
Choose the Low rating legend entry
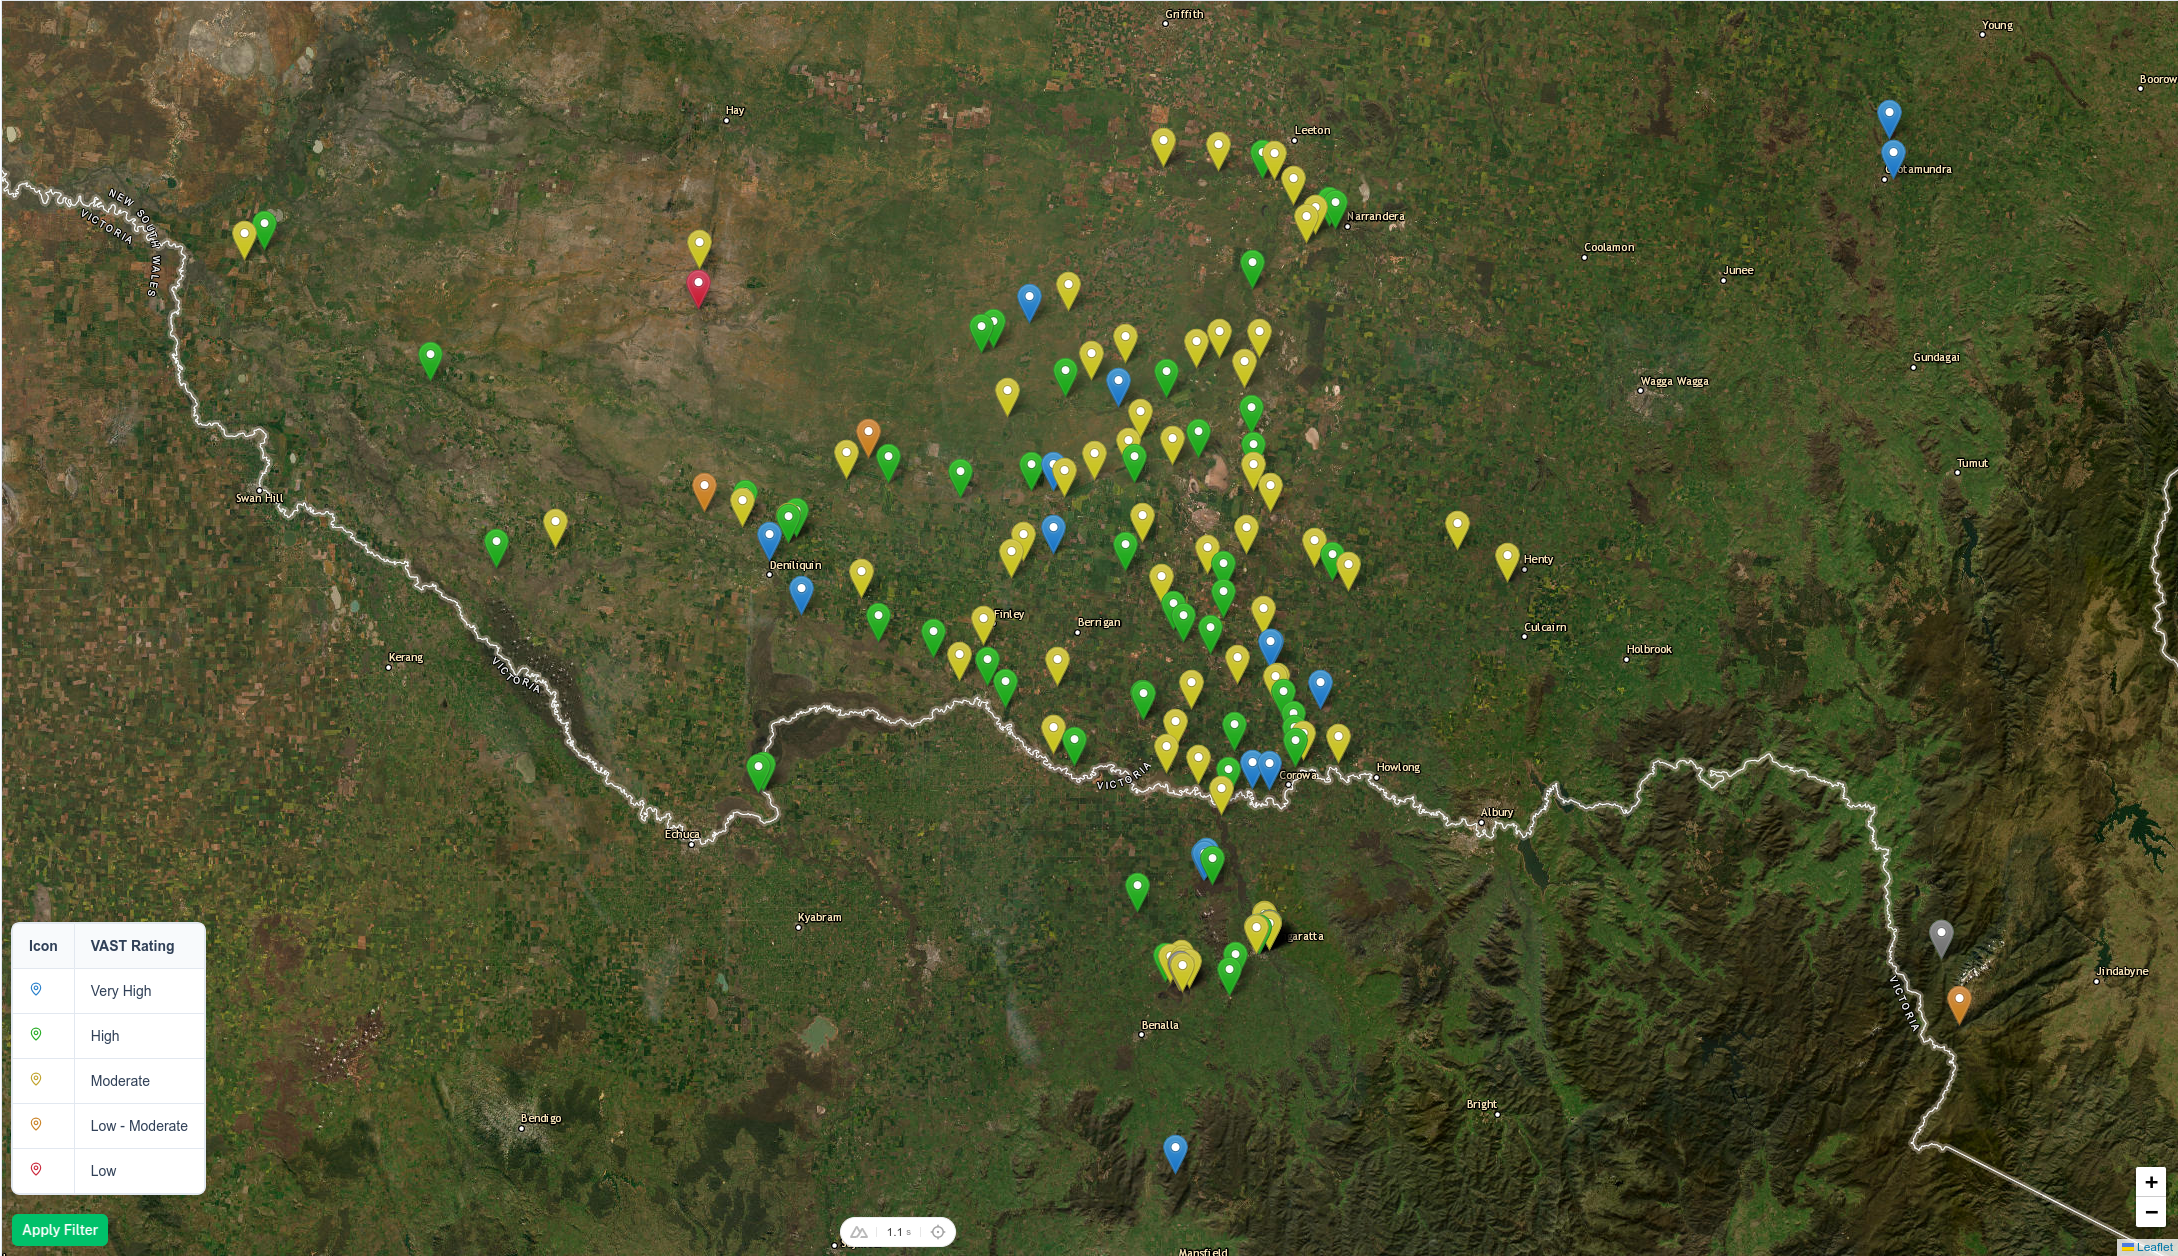tap(103, 1171)
